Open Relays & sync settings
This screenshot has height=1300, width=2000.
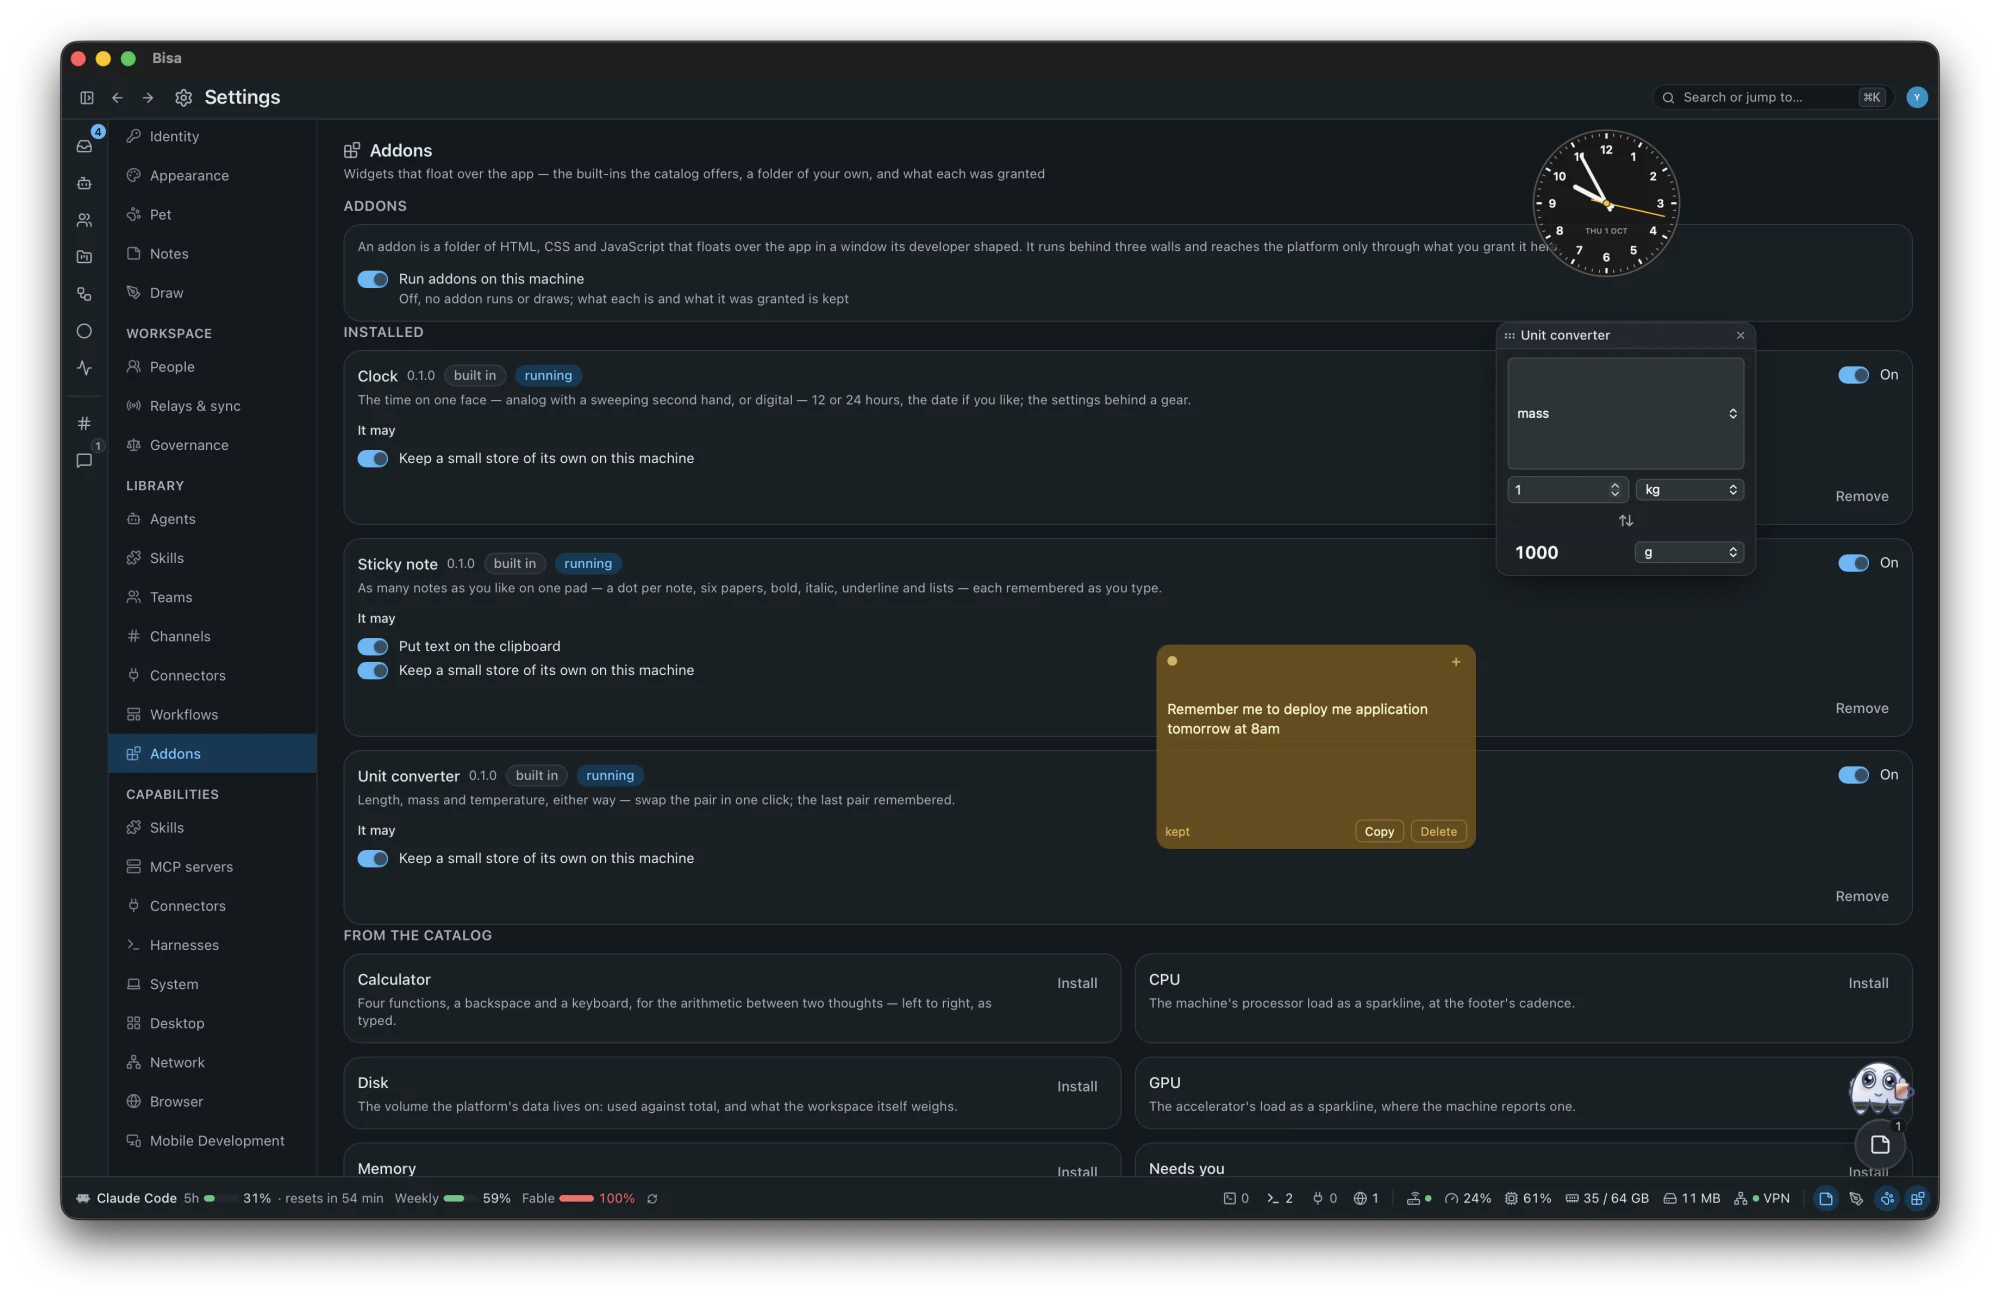pyautogui.click(x=195, y=406)
